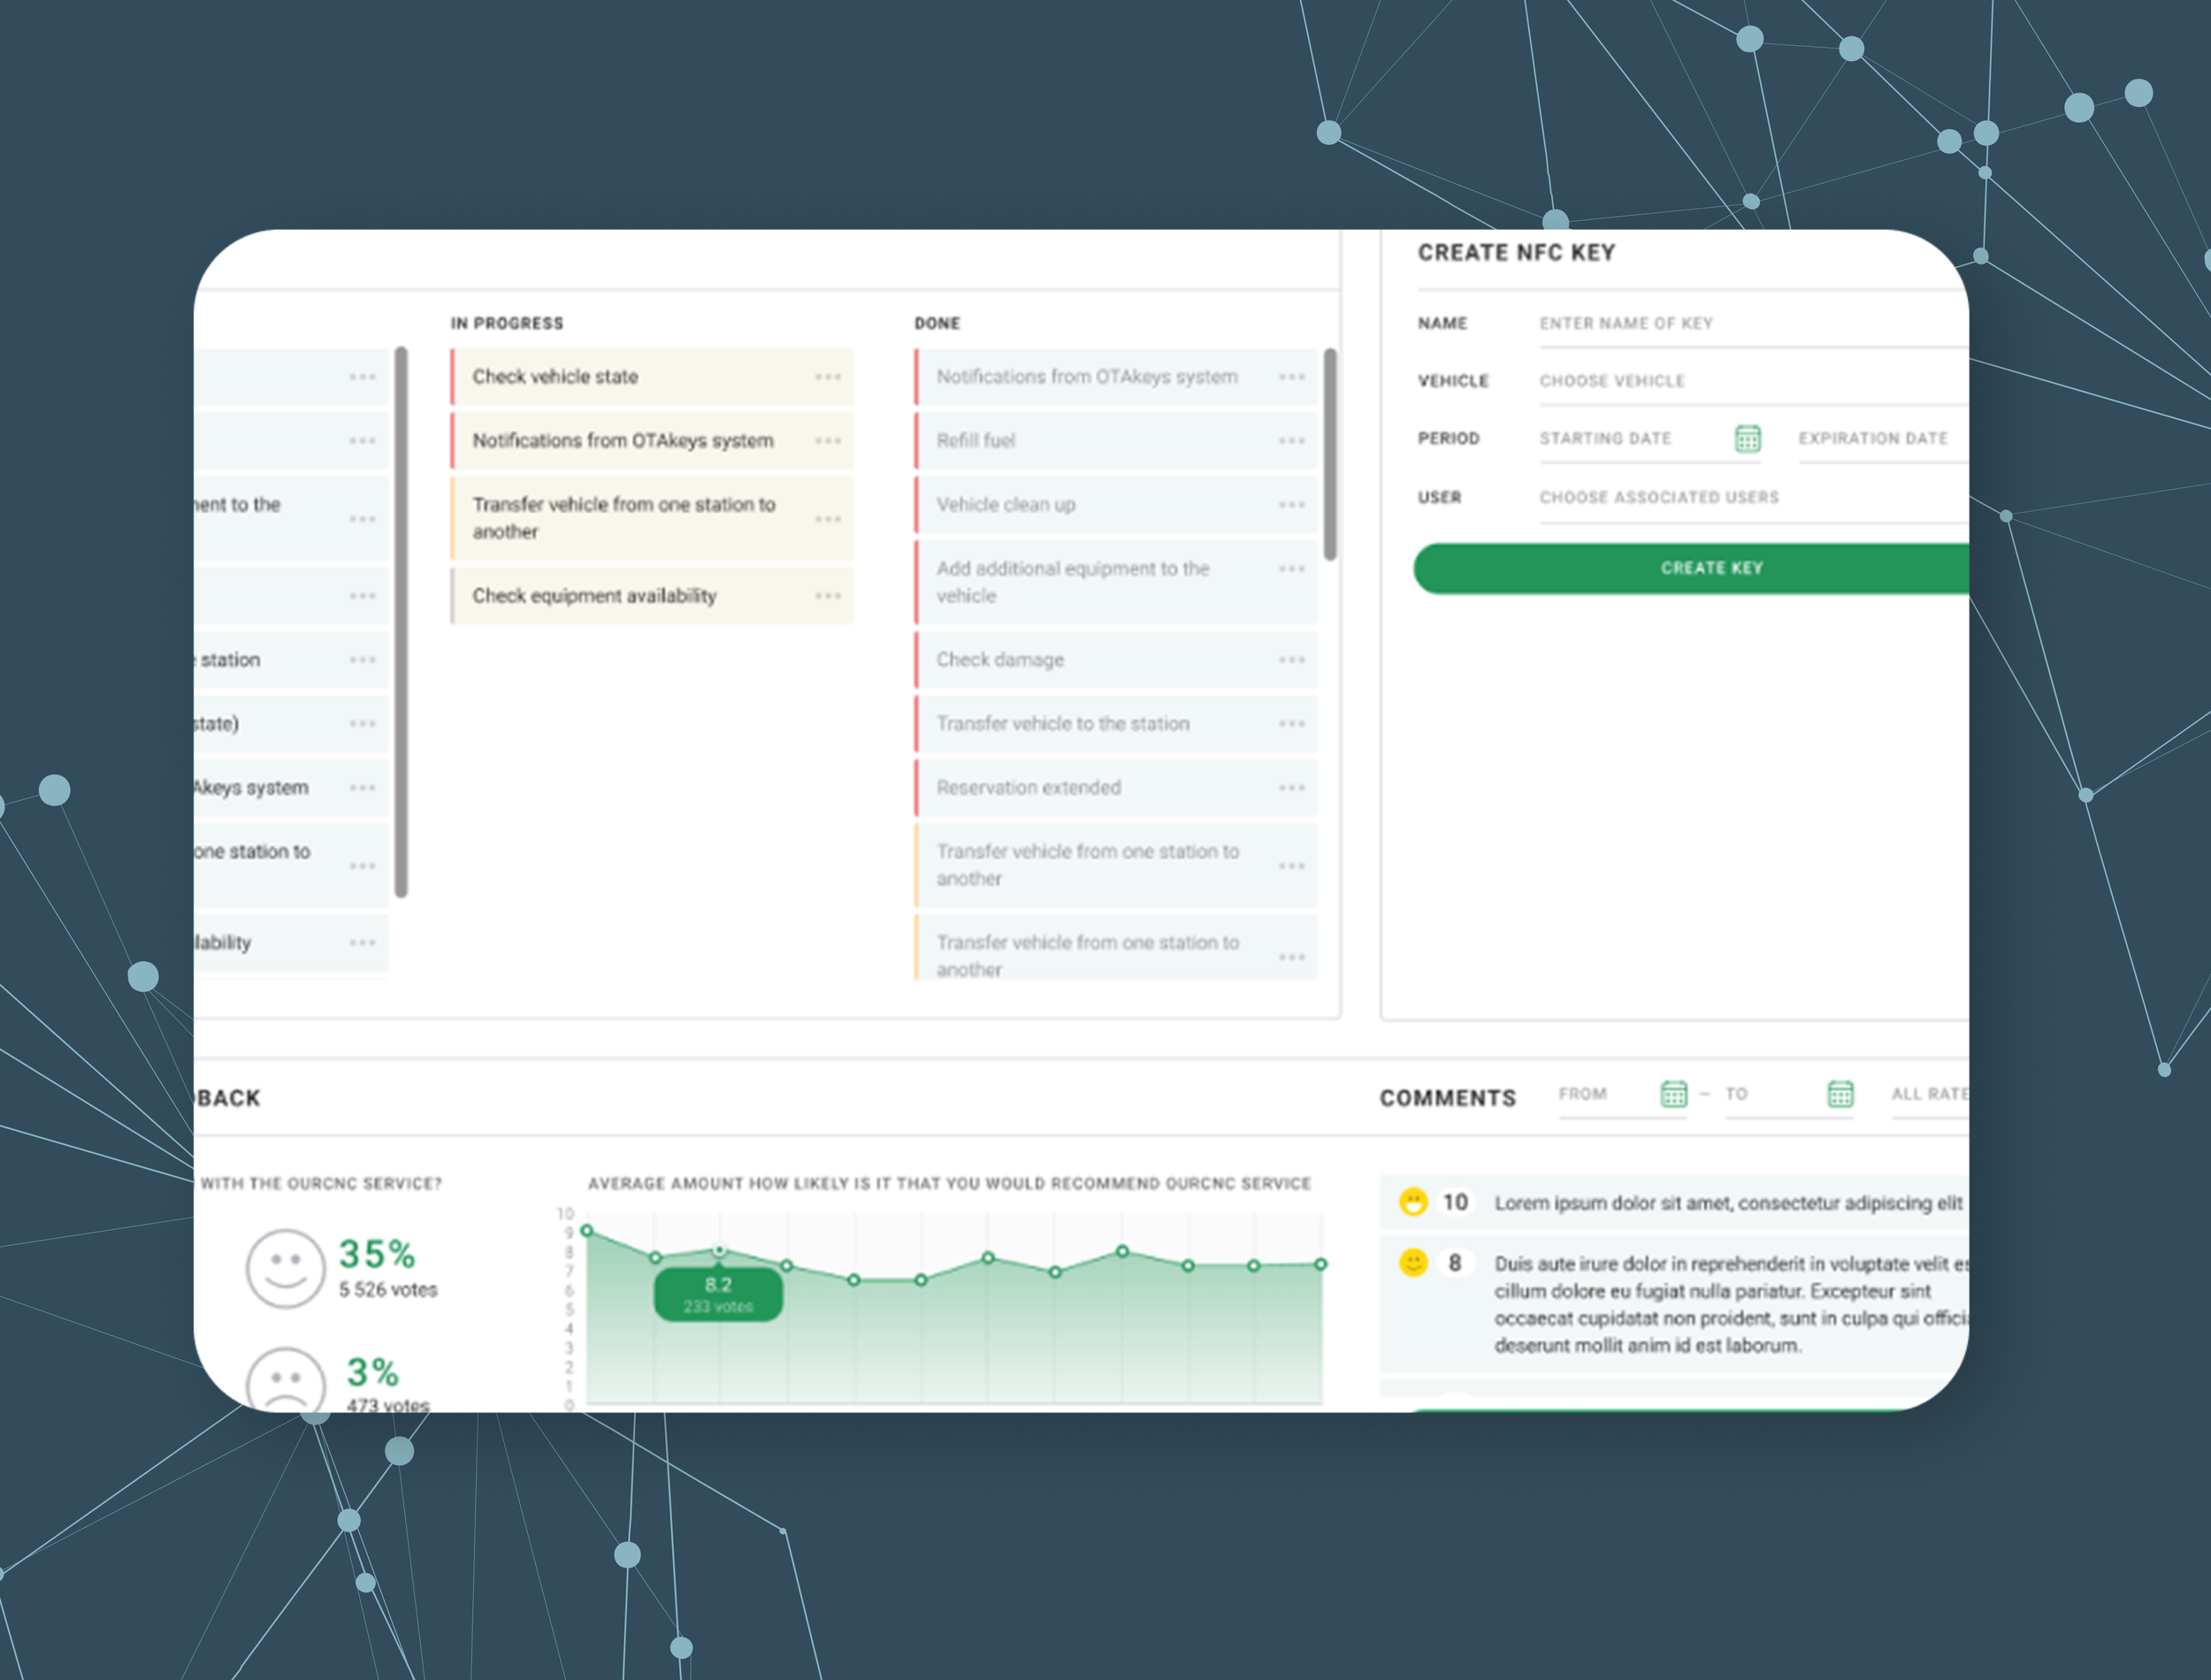Open the starting date calendar picker
Screen dimensions: 2211x1680
click(x=1747, y=438)
